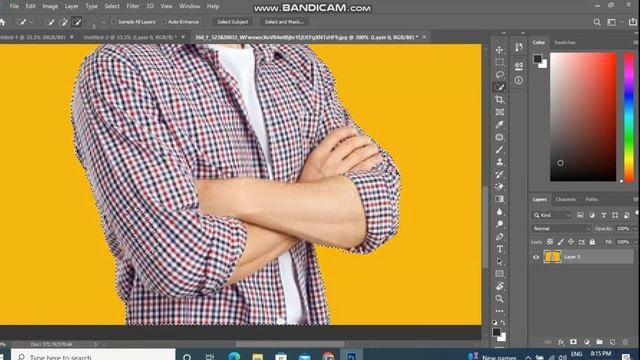Image resolution: width=640 pixels, height=360 pixels.
Task: Select the Horizontal Type tool
Action: pyautogui.click(x=499, y=249)
